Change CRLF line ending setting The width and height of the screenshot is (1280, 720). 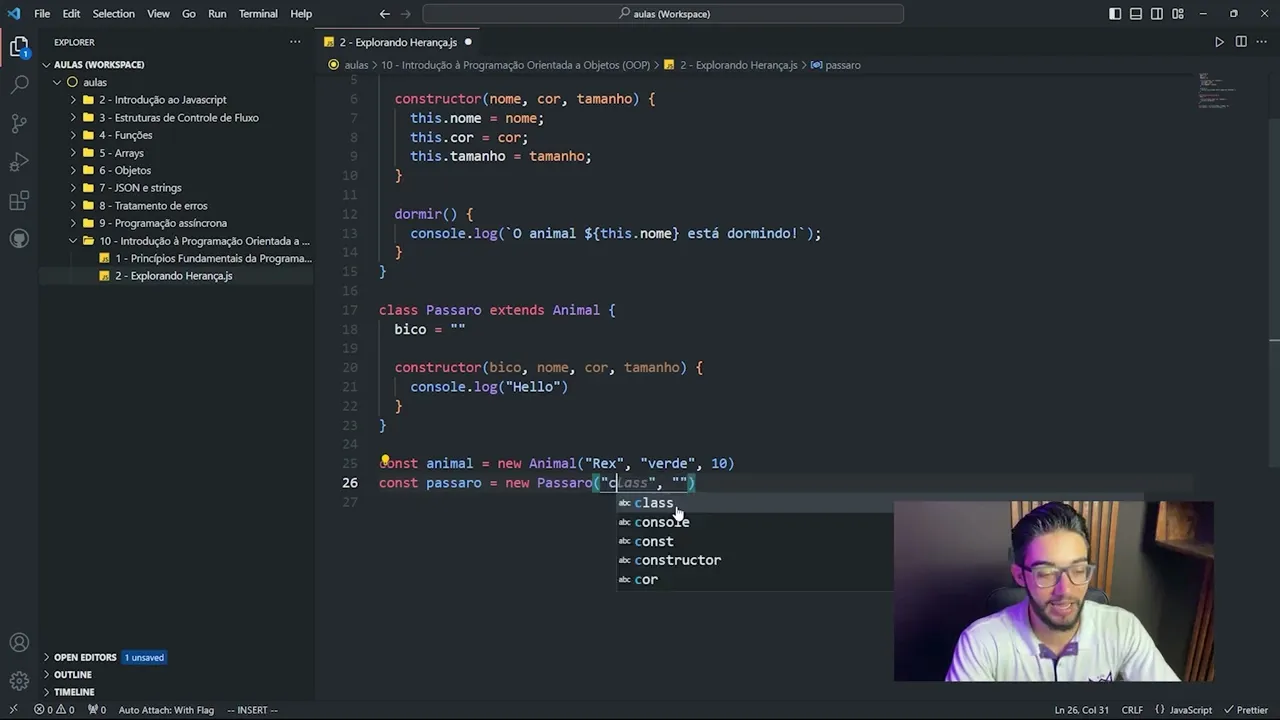pos(1132,710)
